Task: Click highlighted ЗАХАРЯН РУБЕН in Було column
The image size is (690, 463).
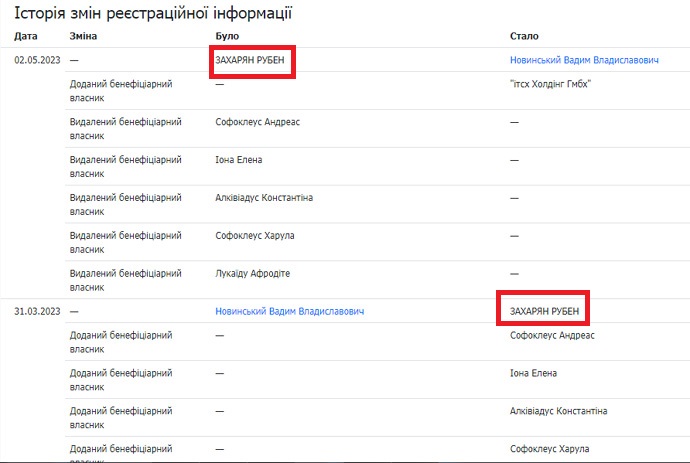Action: point(254,61)
